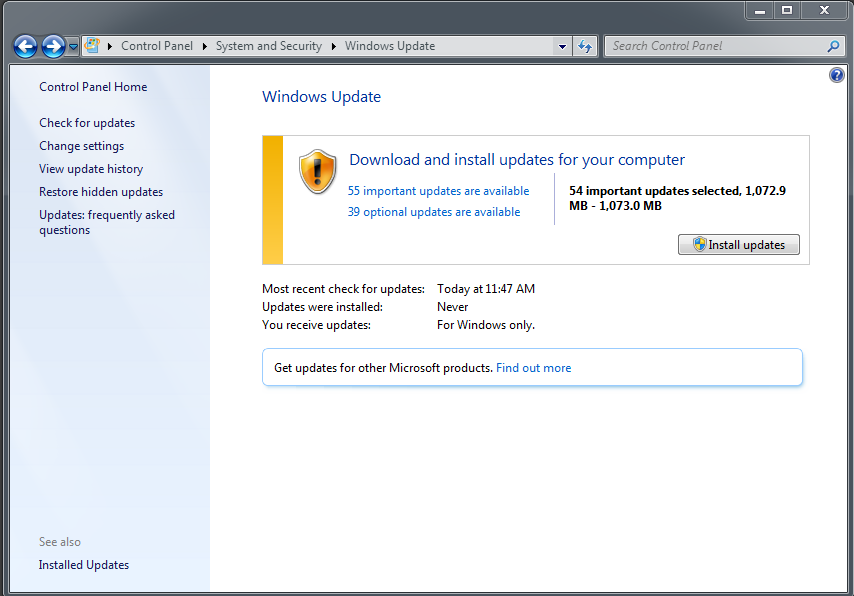Click Check for updates
The height and width of the screenshot is (596, 854).
(x=87, y=123)
